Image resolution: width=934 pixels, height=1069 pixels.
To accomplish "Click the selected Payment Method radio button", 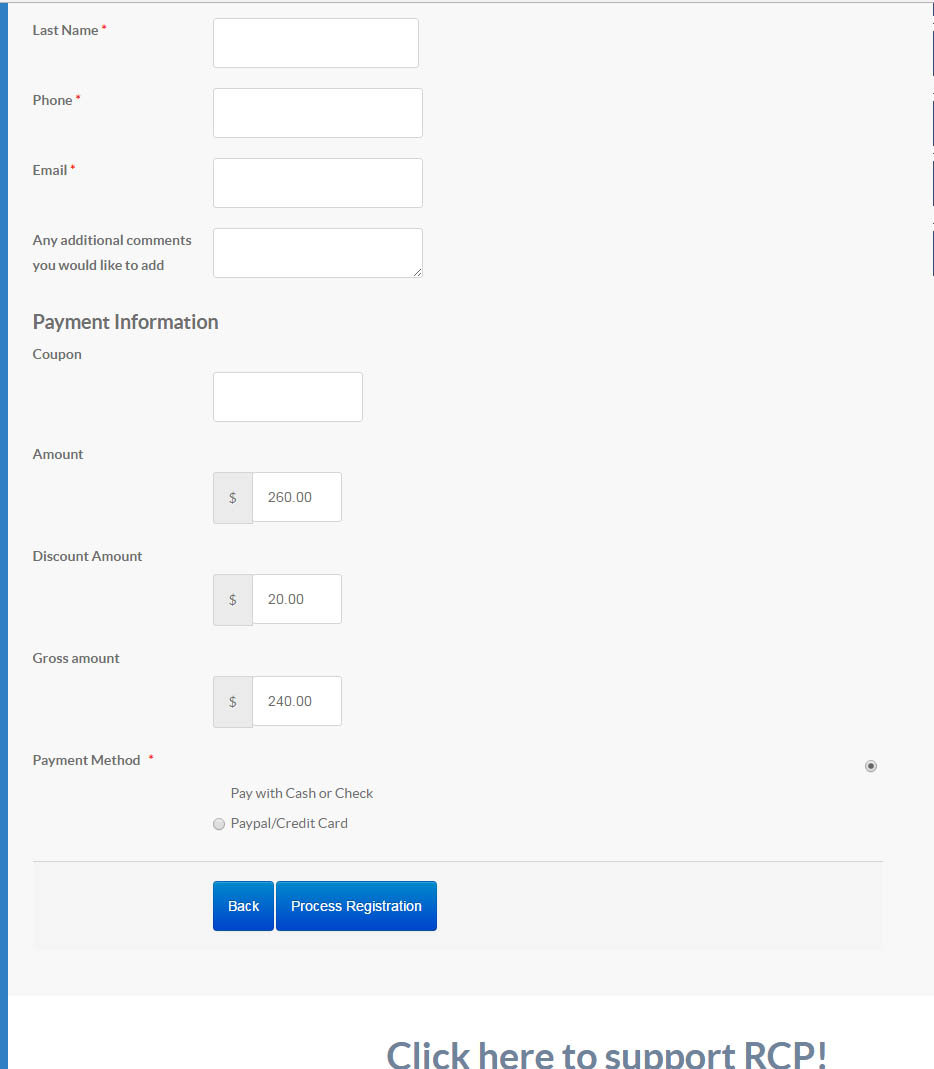I will click(x=871, y=766).
